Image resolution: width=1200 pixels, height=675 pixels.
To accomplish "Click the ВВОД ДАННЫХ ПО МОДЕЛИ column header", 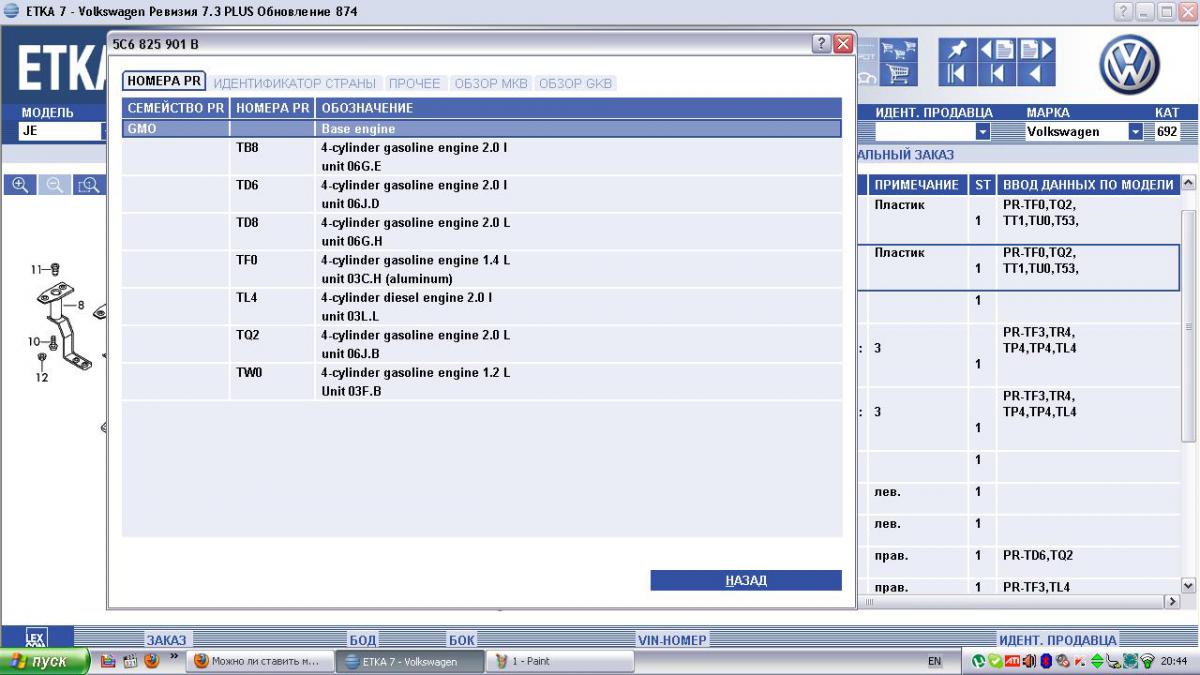I will 1088,185.
